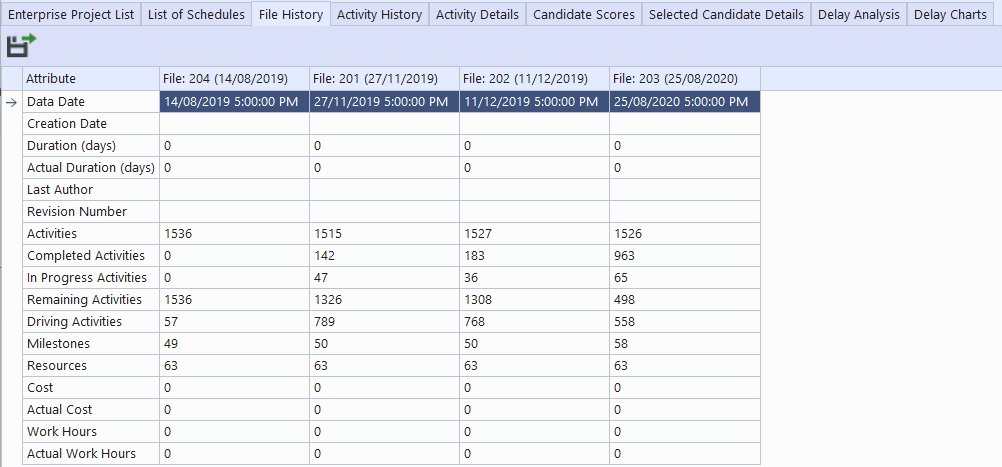Go to the Activity Details tab
Viewport: 1002px width, 467px height.
[477, 14]
